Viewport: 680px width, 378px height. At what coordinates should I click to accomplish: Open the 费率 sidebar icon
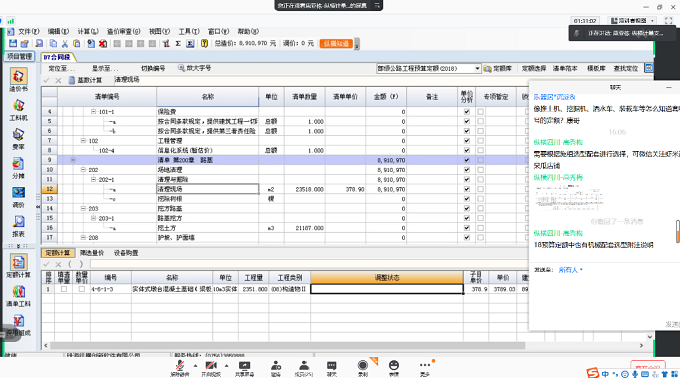coord(18,135)
